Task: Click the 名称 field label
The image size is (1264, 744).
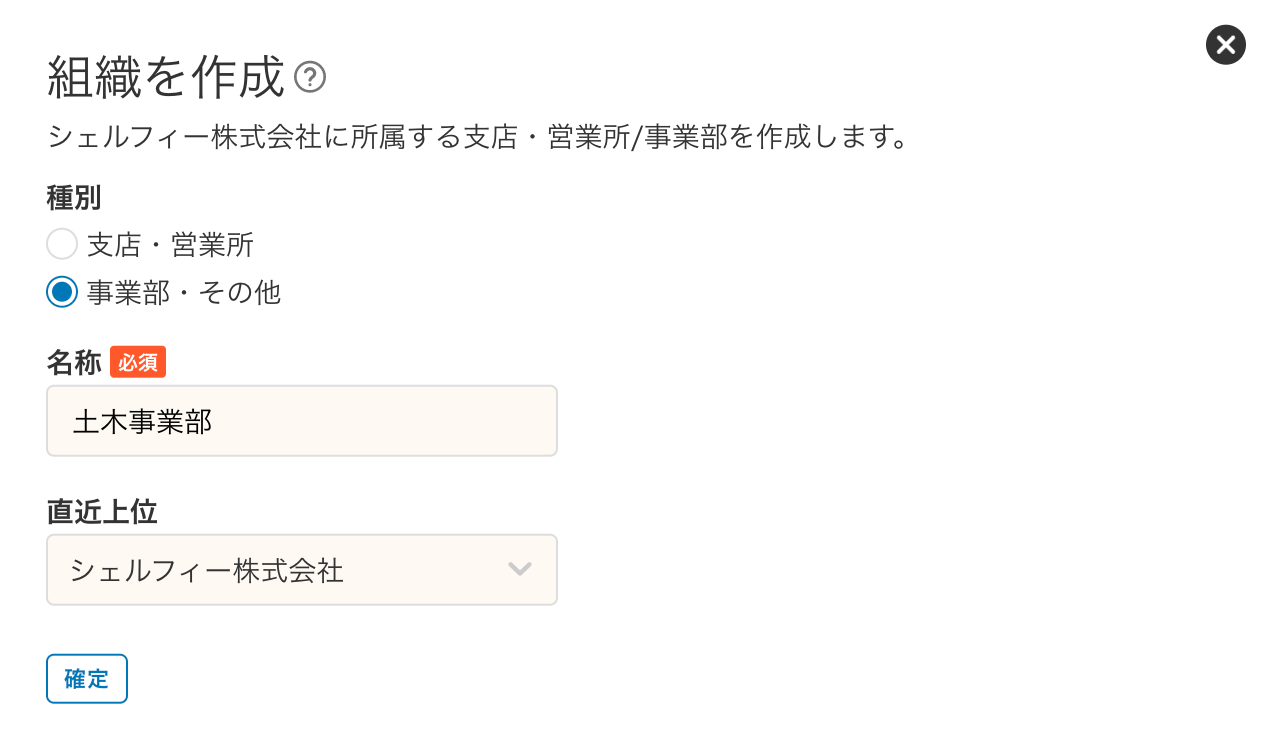Action: (x=74, y=363)
